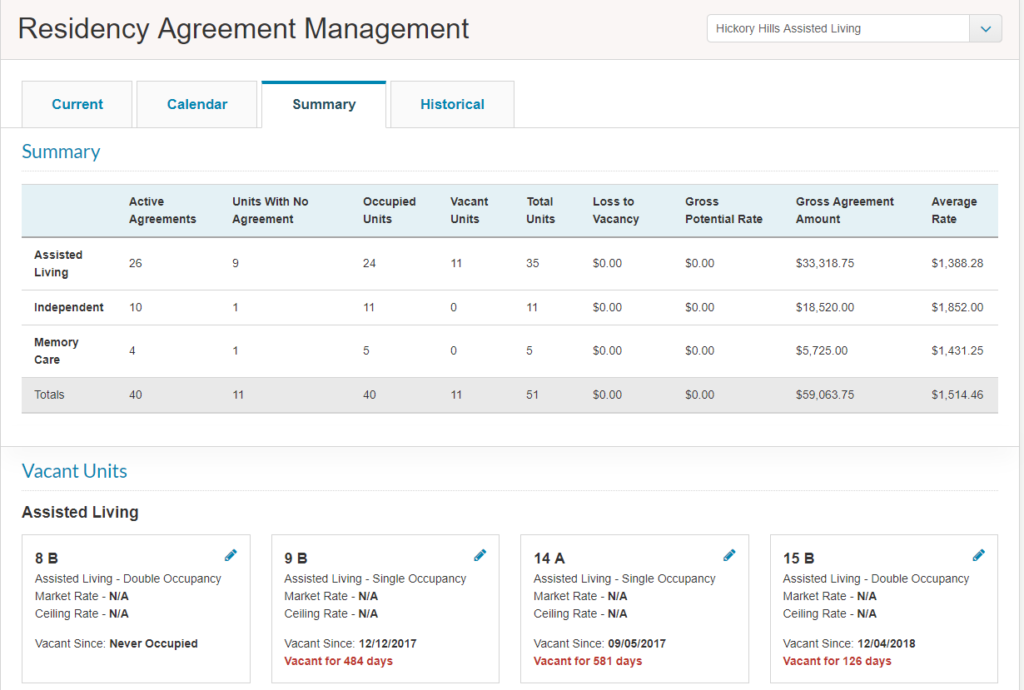Click the Never Occupied status text
The width and height of the screenshot is (1024, 690).
153,644
